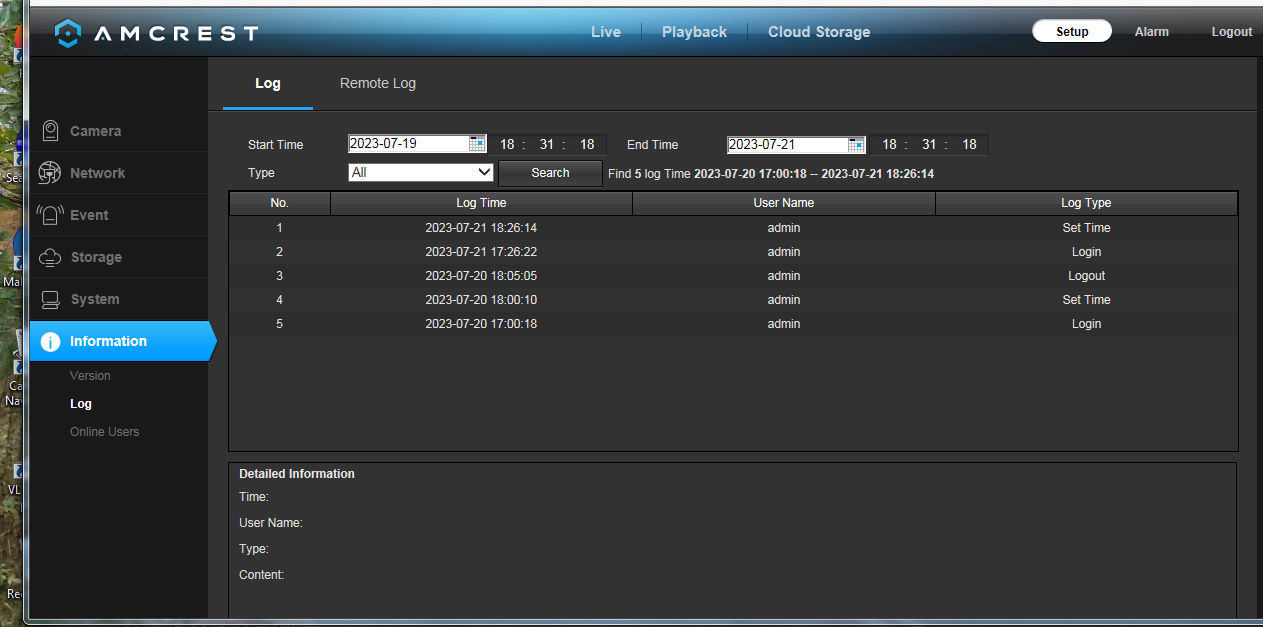Select Log in the Information submenu

tap(81, 404)
